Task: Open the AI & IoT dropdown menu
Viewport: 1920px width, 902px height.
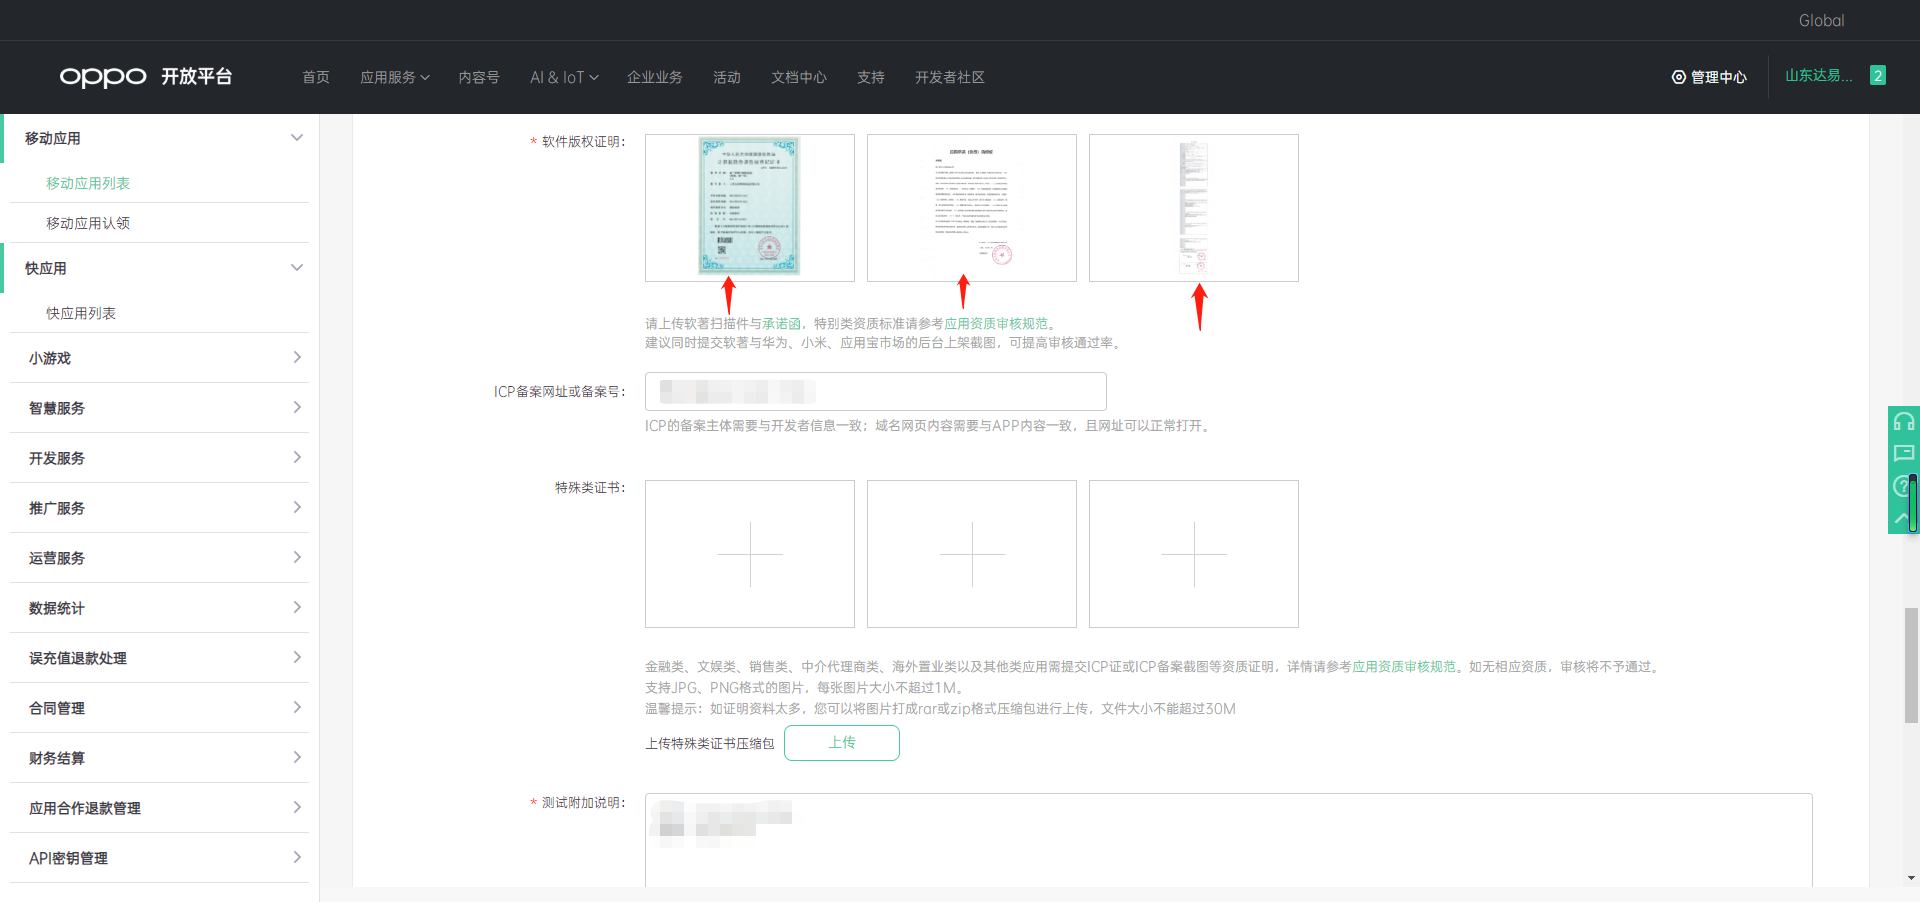Action: (x=564, y=77)
